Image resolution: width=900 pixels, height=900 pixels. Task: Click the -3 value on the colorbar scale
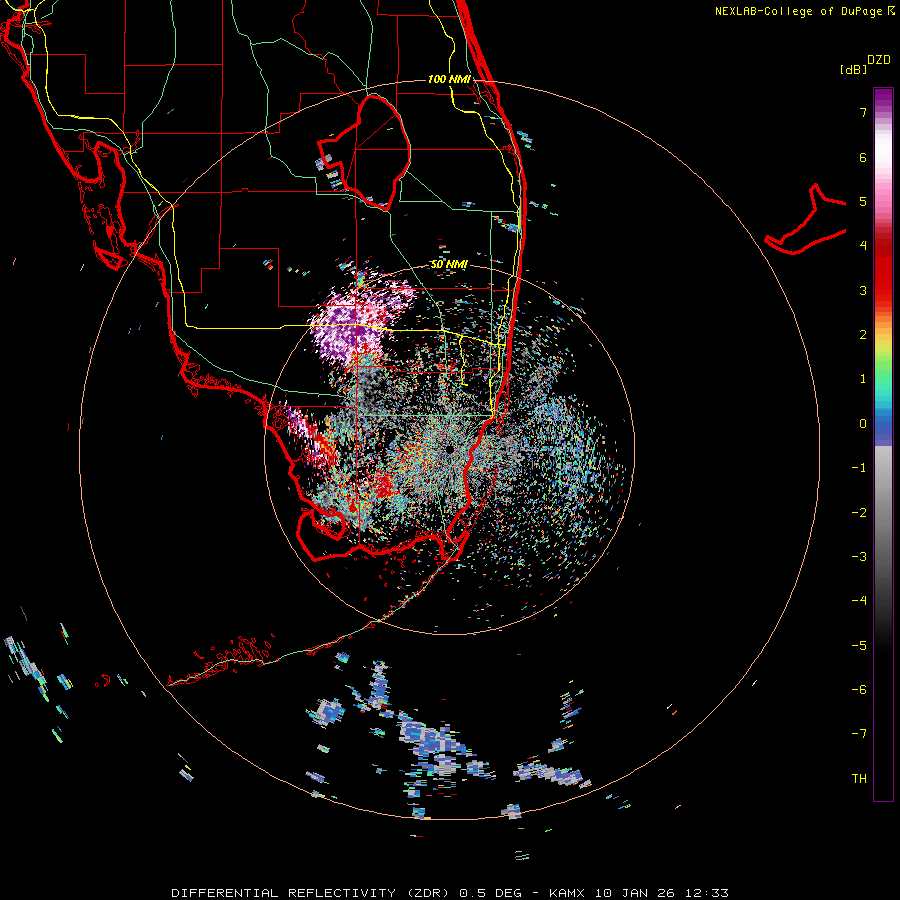tap(859, 557)
